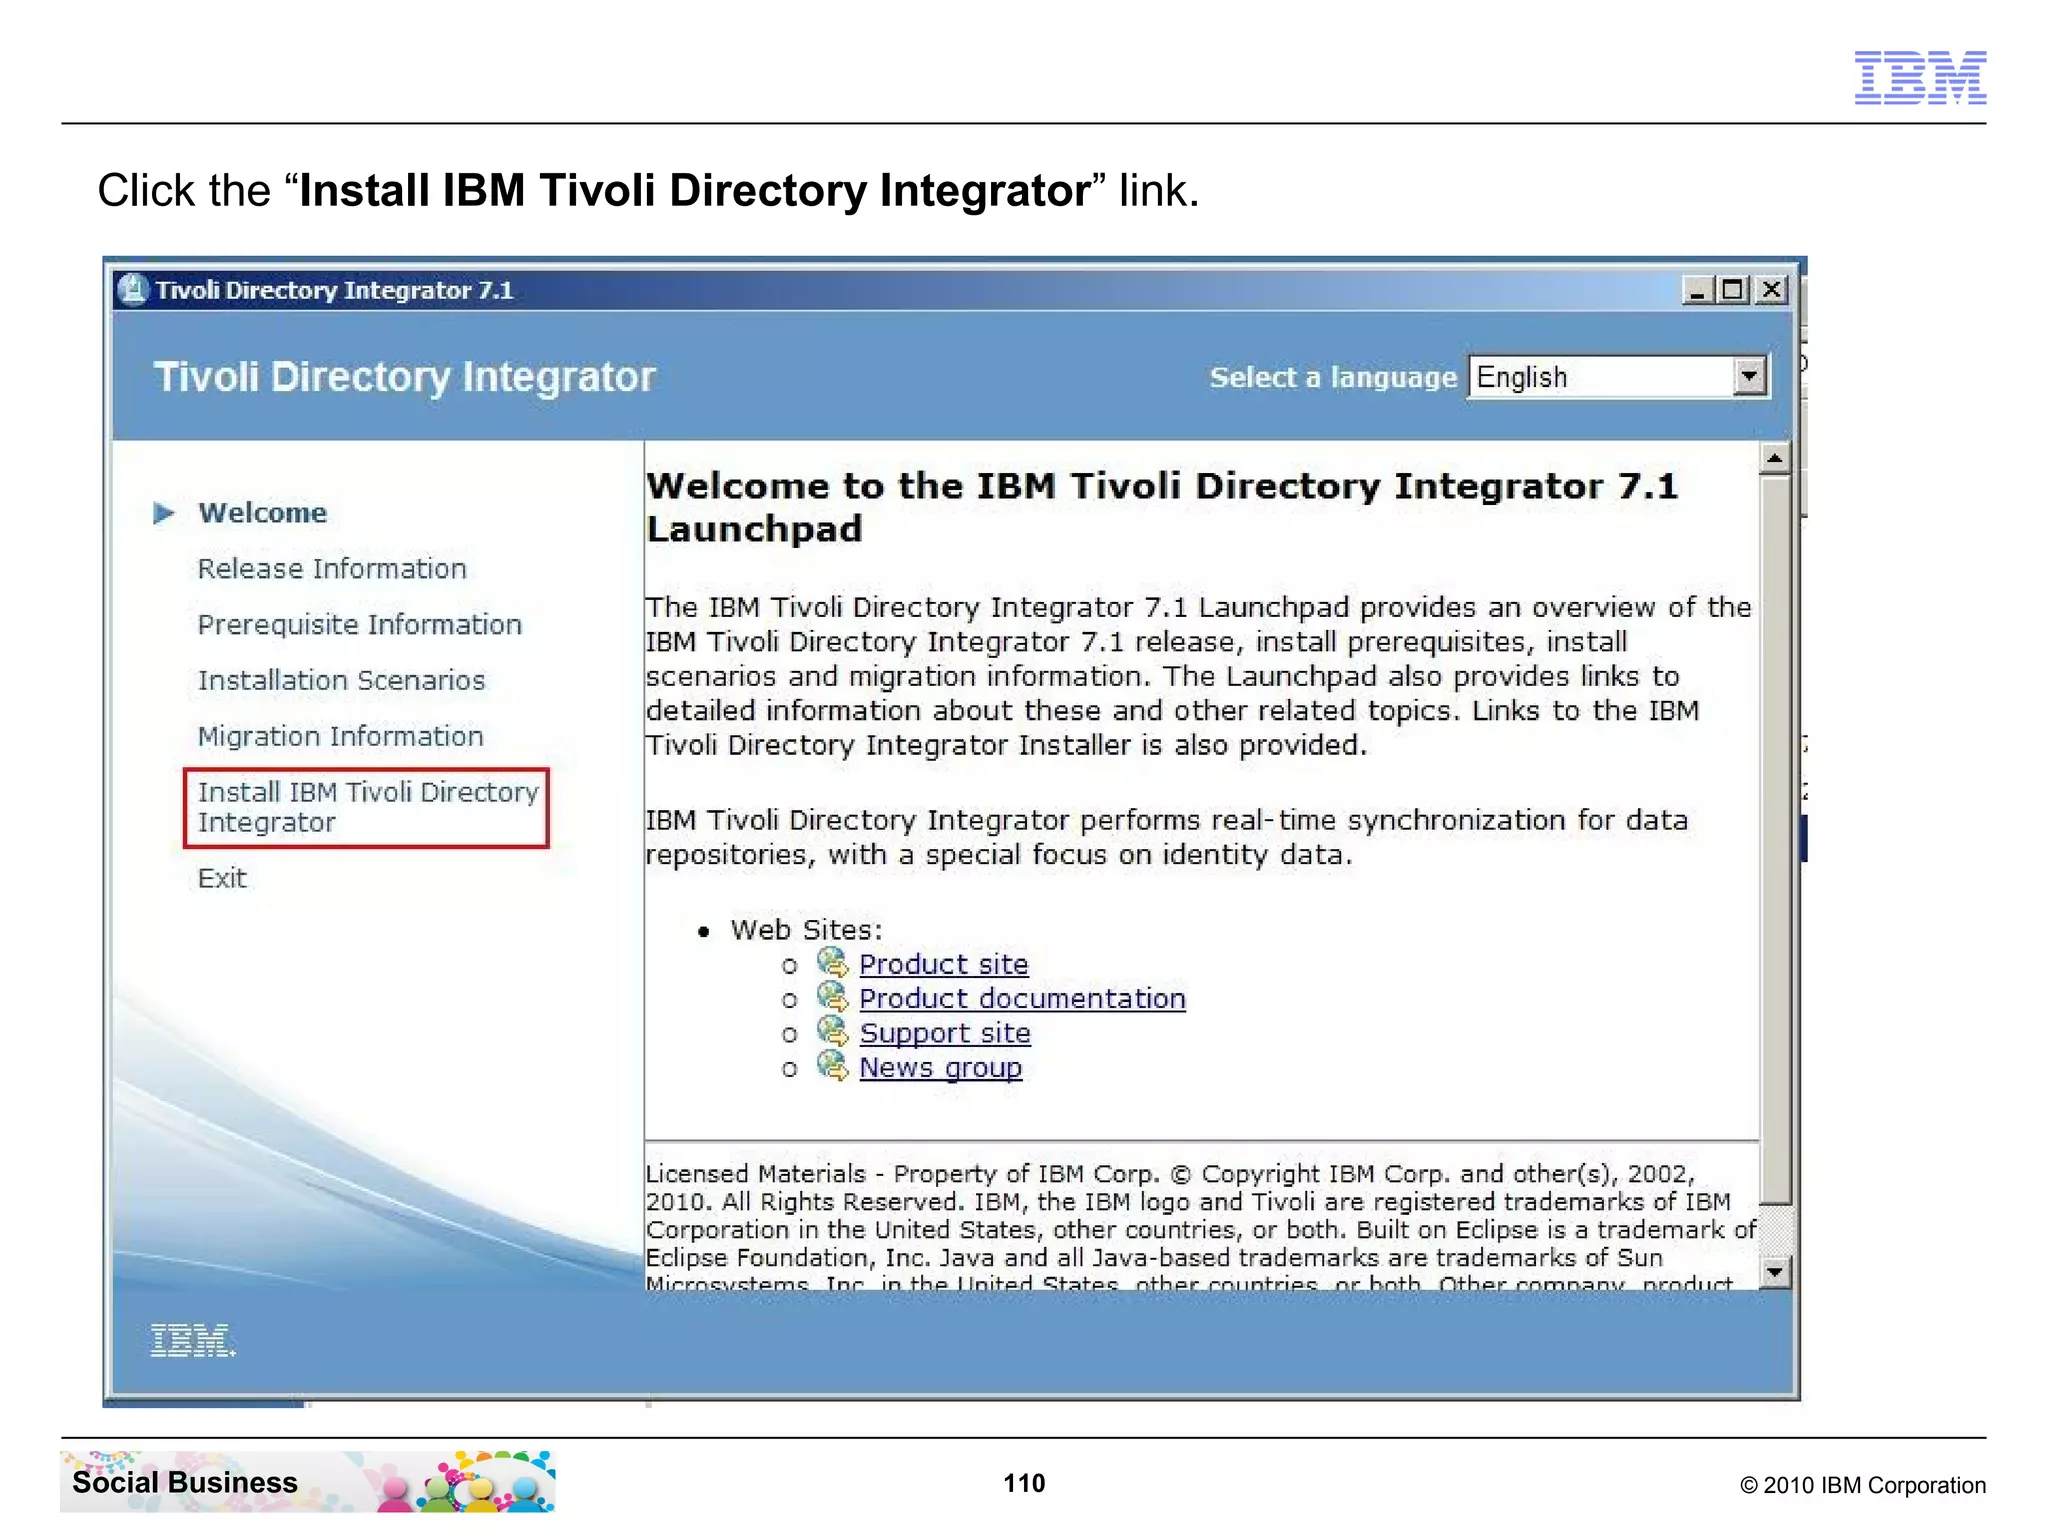Click Exit in the launchpad menu
The image size is (2048, 1536).
point(222,878)
